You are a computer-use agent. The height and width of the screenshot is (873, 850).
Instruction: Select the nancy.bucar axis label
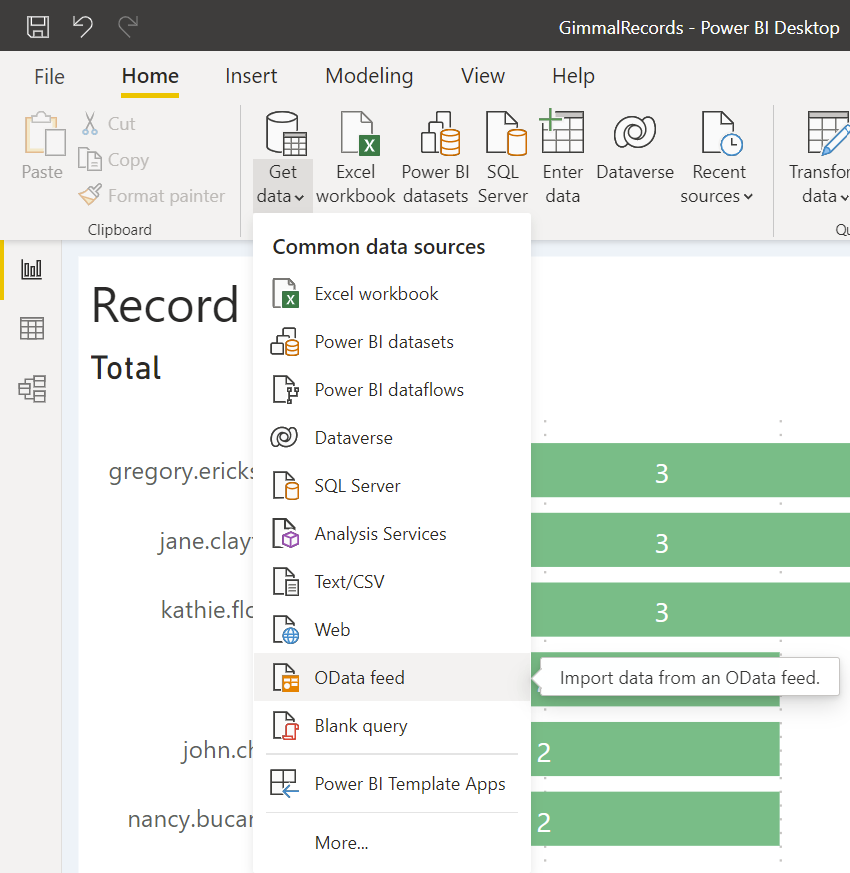(190, 819)
